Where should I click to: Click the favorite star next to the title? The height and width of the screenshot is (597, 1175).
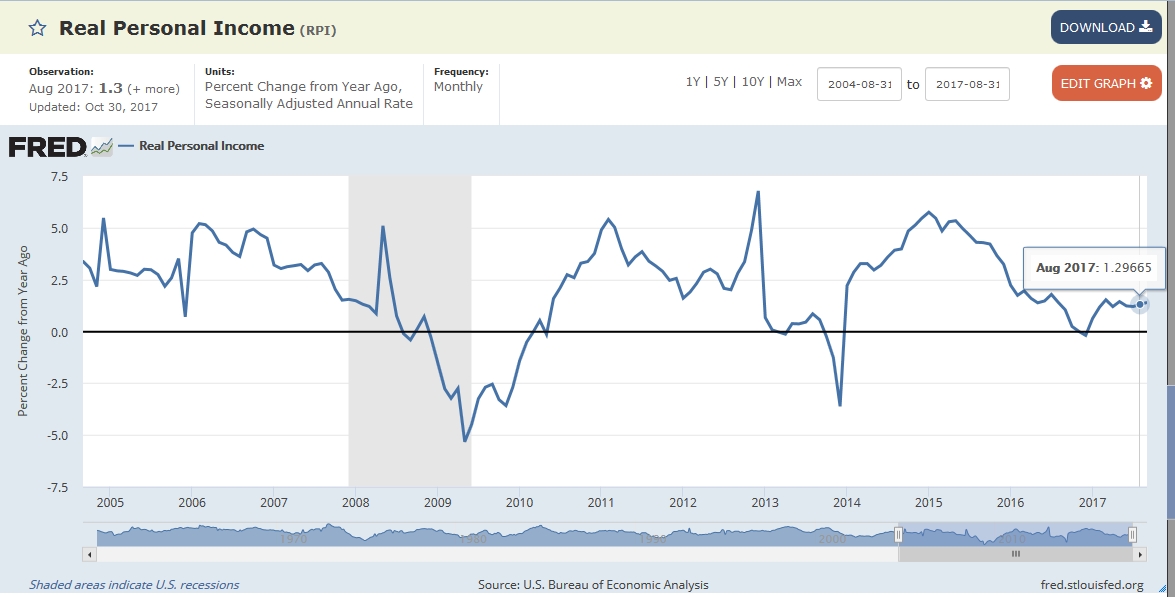coord(37,28)
